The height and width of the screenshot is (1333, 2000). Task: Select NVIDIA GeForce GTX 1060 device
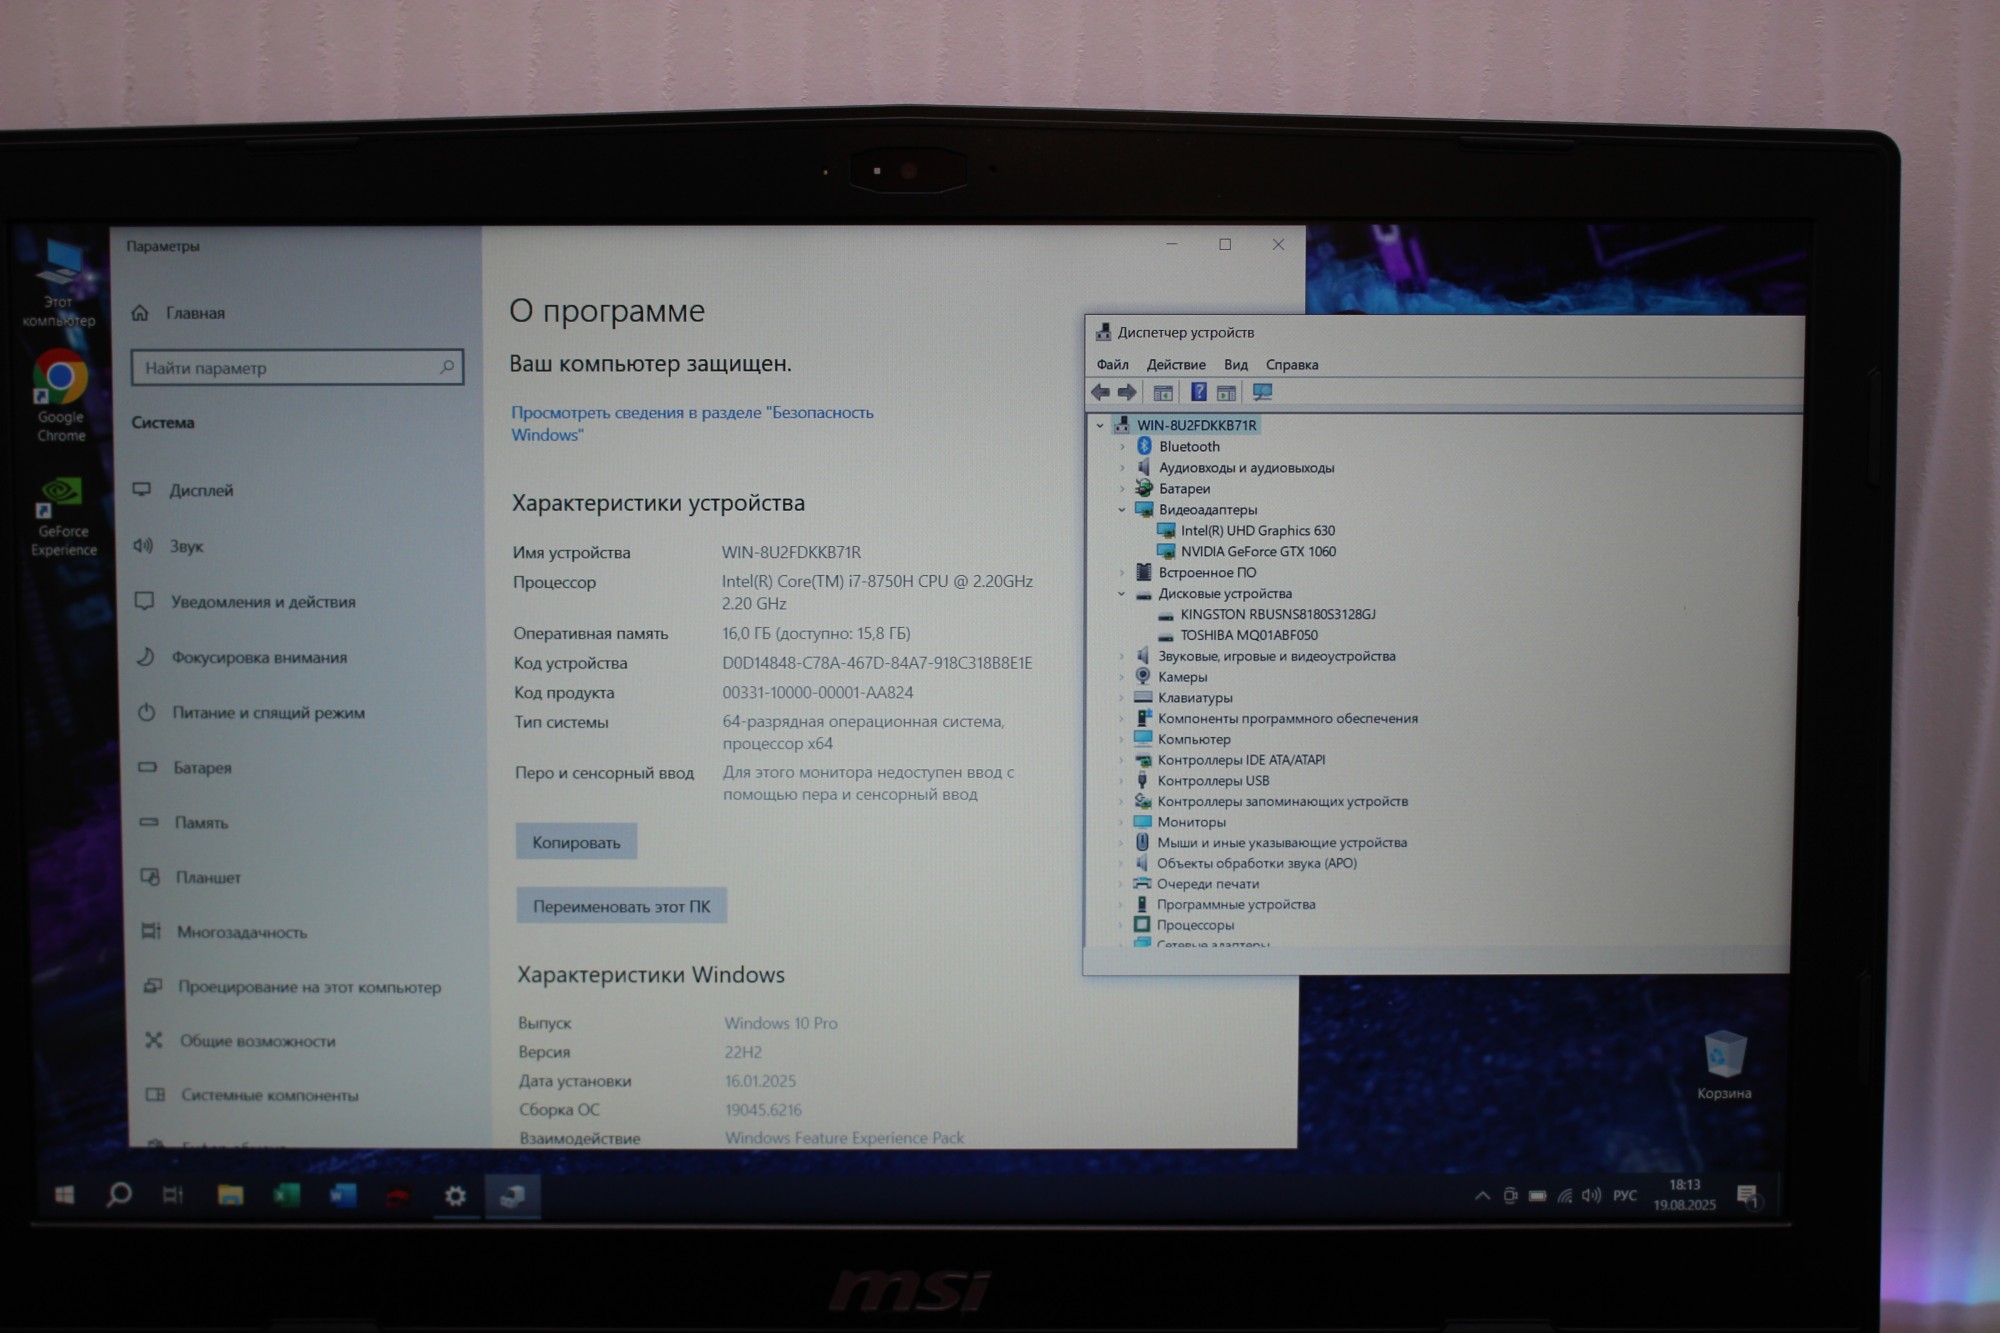tap(1257, 552)
